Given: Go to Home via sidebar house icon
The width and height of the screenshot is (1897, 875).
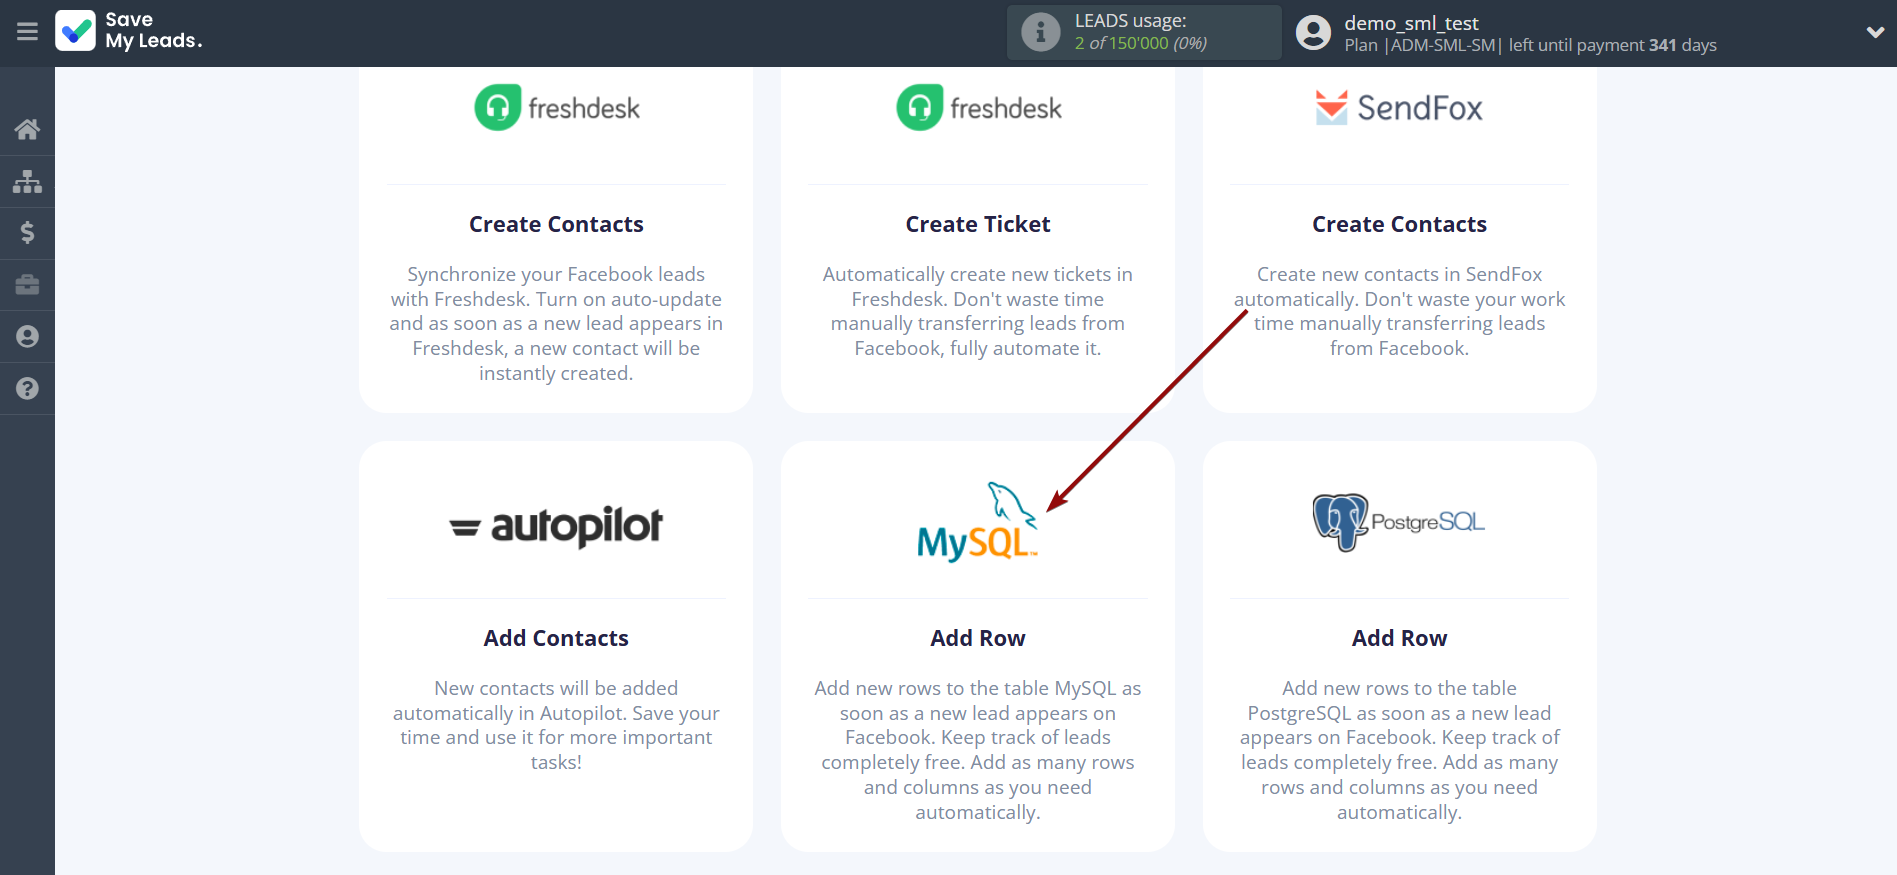Looking at the screenshot, I should click(x=27, y=129).
